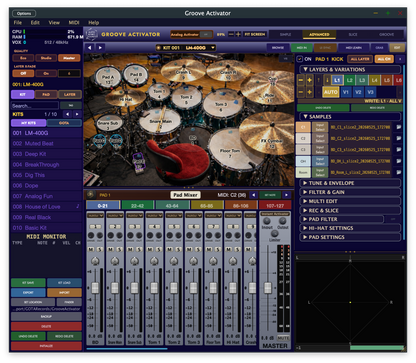Go to previous kit with toolbar left arrow
The image size is (416, 363).
(89, 48)
